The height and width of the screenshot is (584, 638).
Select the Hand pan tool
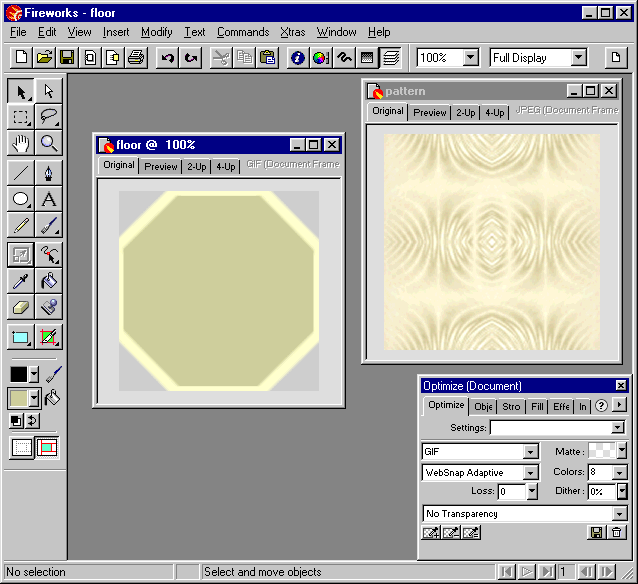20,144
